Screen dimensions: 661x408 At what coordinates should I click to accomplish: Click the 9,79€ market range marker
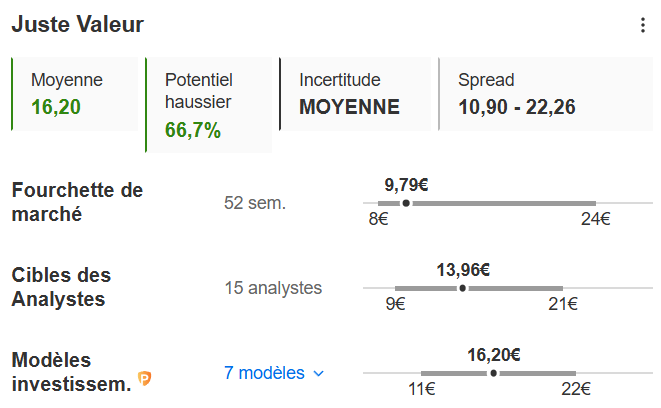coord(406,203)
